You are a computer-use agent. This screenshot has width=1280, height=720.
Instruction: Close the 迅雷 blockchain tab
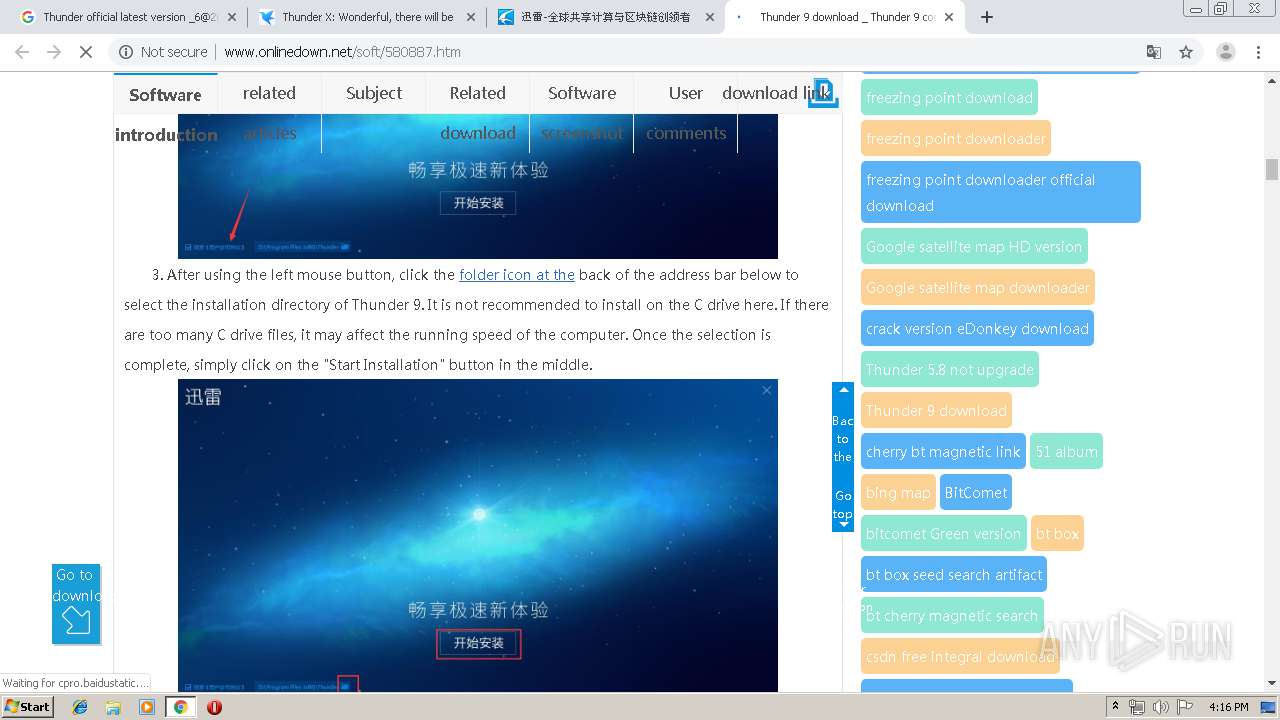pos(710,17)
